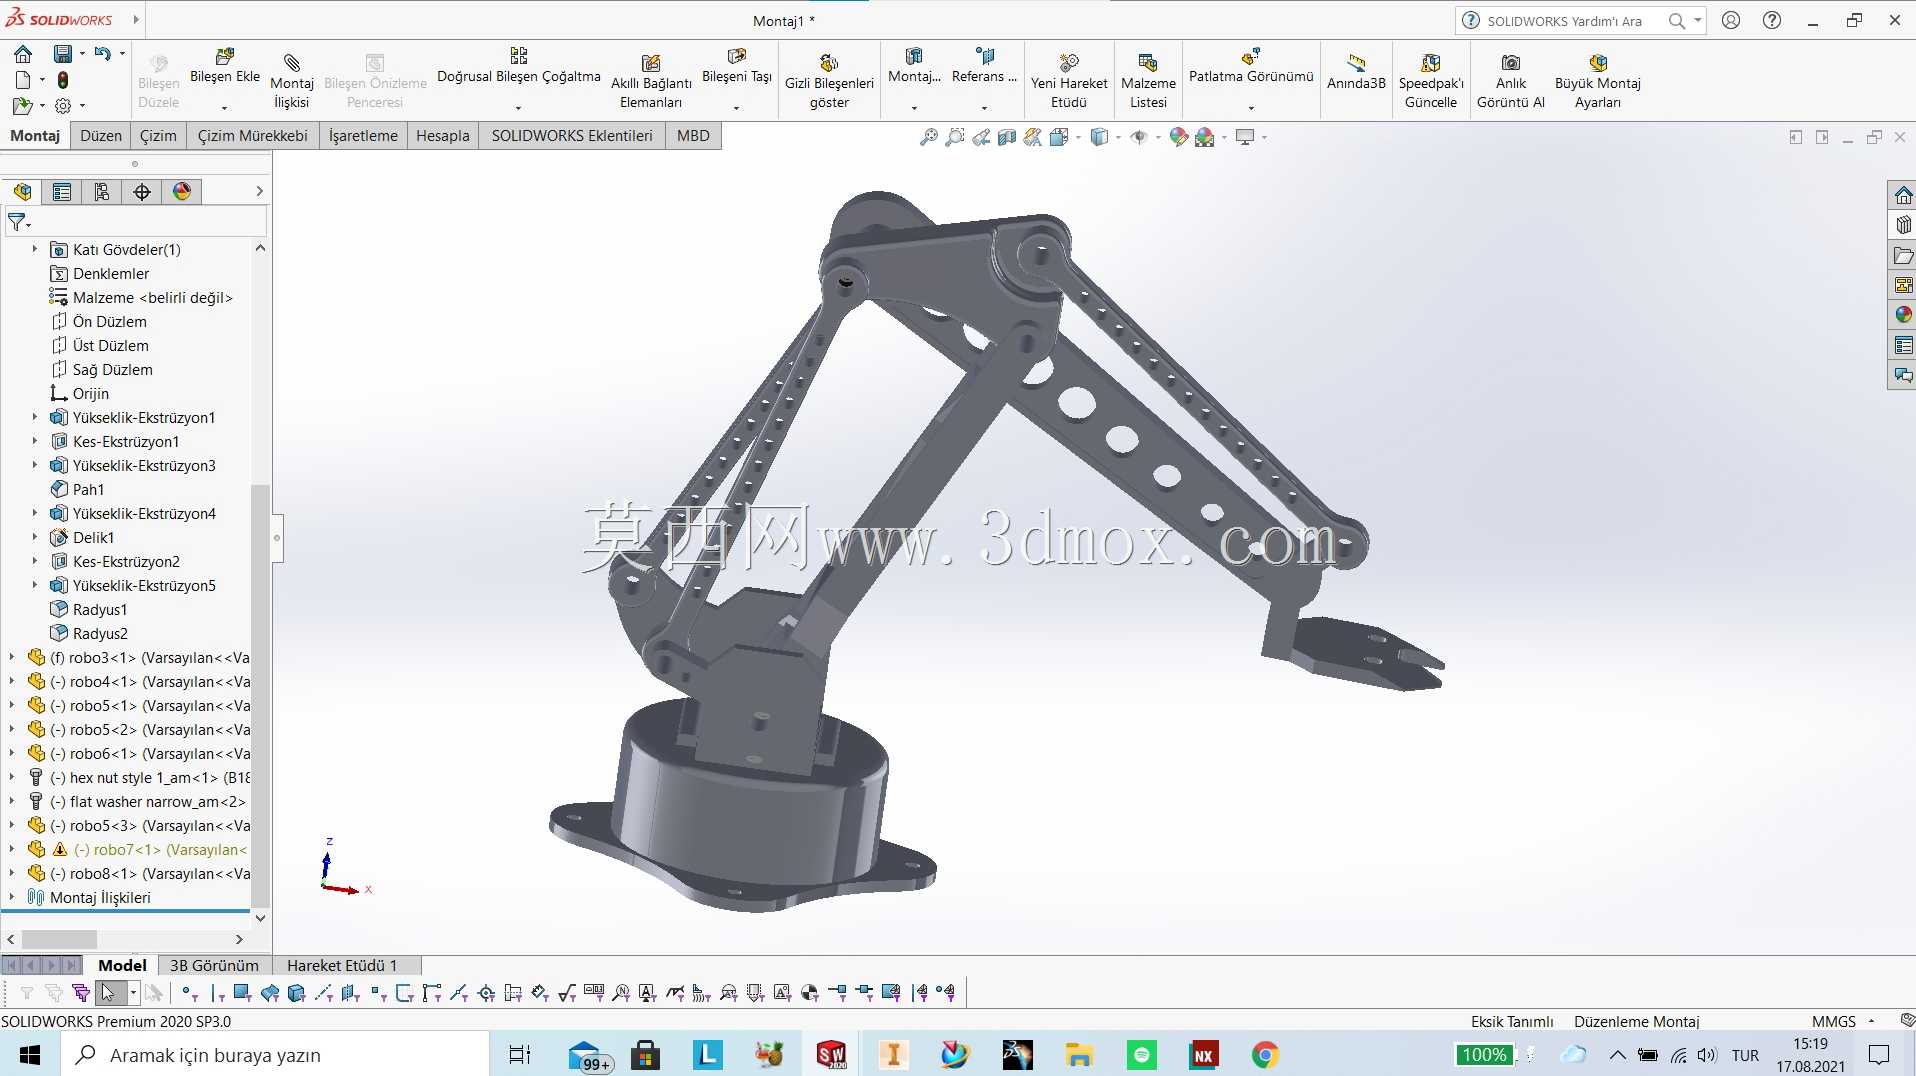1916x1076 pixels.
Task: Open Hesapla tab
Action: click(x=443, y=136)
